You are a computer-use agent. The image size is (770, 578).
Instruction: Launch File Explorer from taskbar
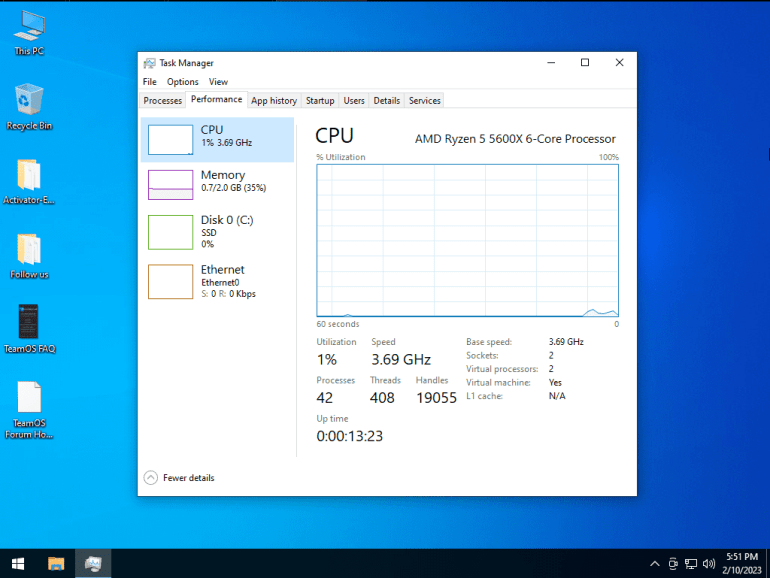click(x=56, y=564)
